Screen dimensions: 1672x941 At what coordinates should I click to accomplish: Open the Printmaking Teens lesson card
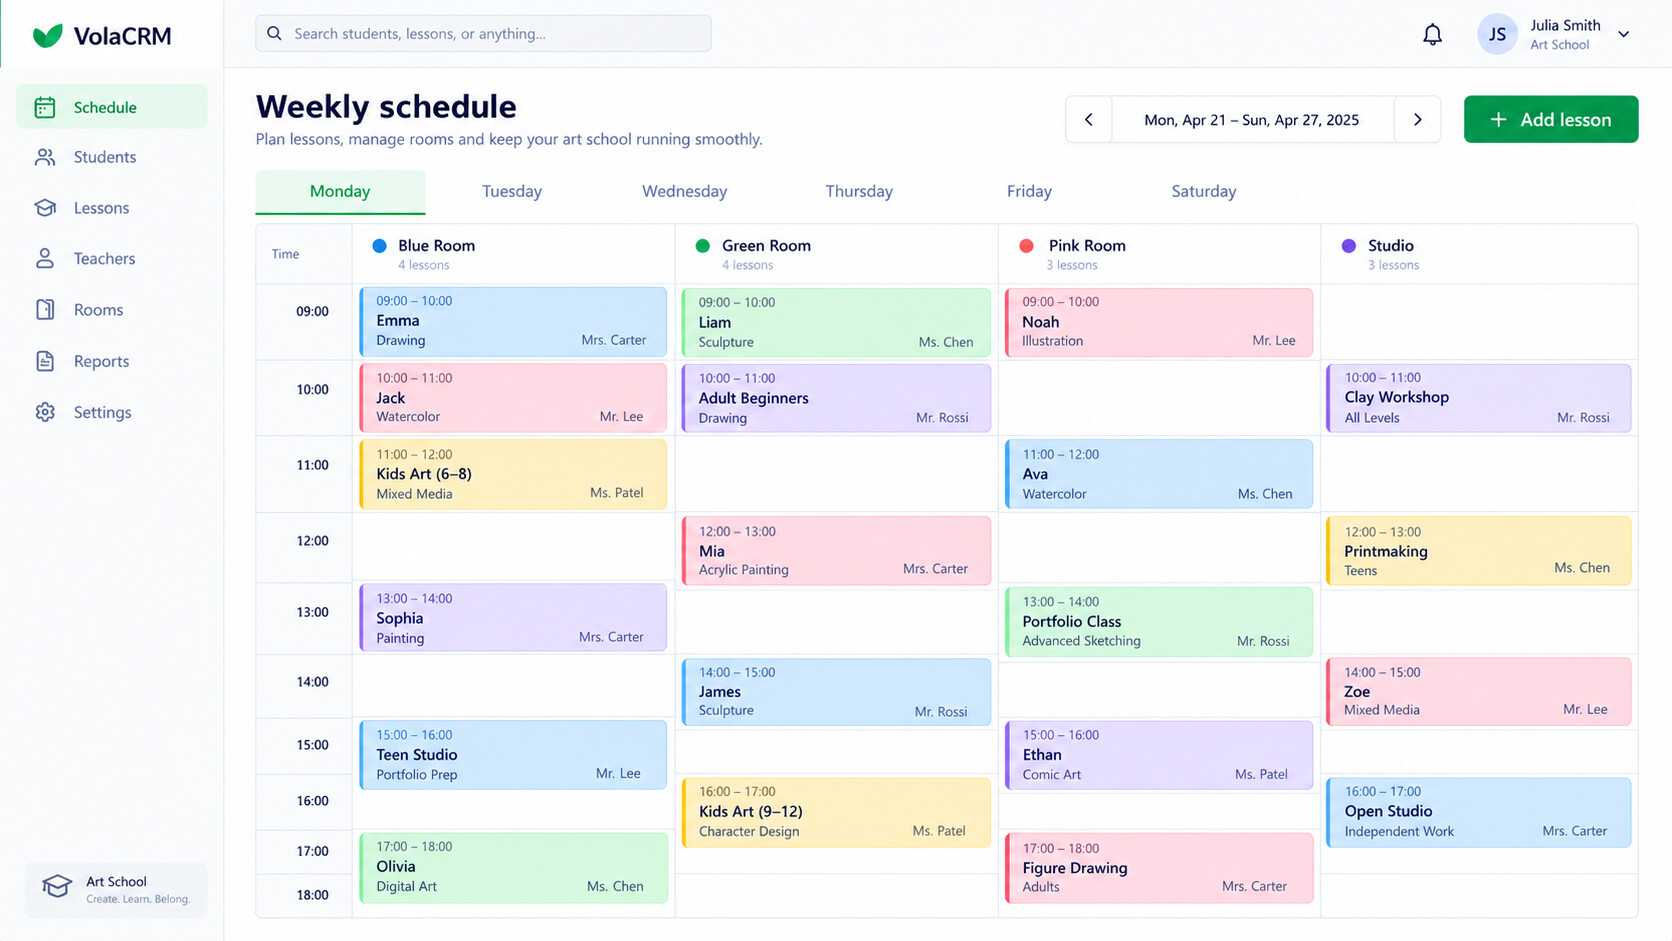pyautogui.click(x=1479, y=551)
